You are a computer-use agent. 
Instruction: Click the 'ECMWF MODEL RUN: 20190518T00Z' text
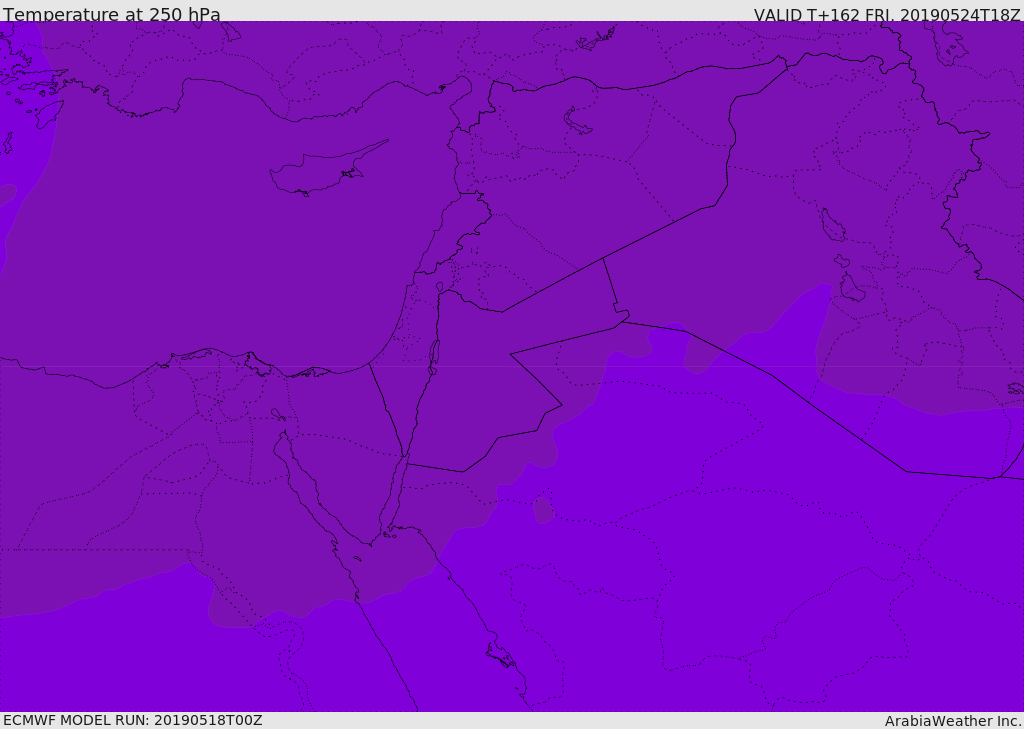(133, 720)
